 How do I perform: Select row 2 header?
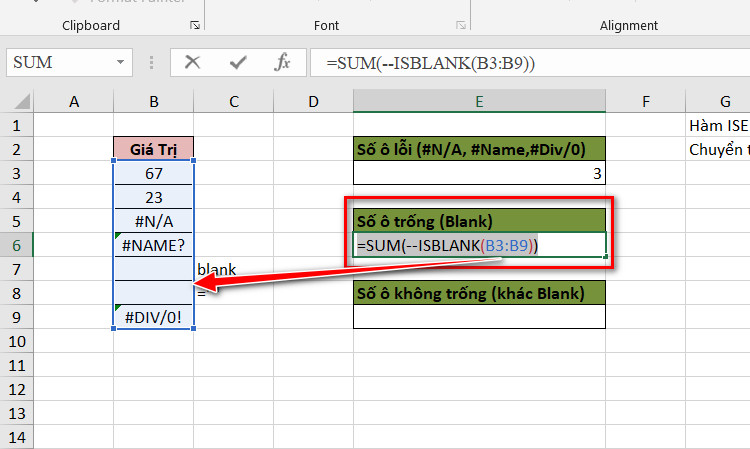[x=17, y=149]
